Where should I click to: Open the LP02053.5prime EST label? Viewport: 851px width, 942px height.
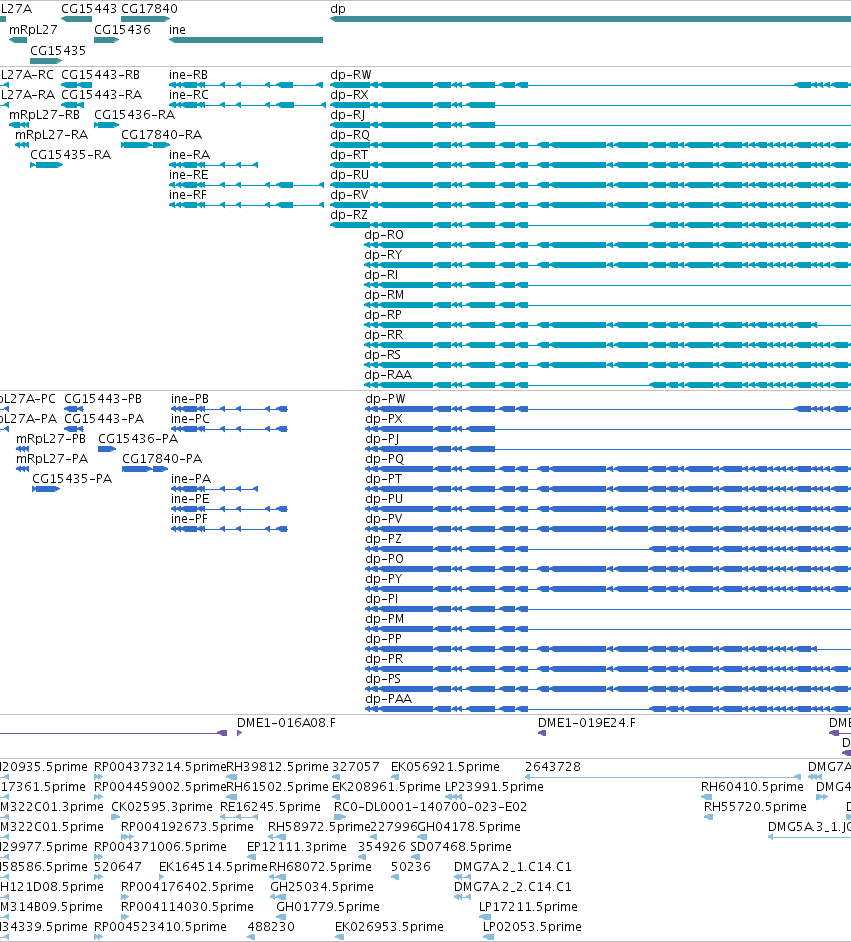(532, 926)
